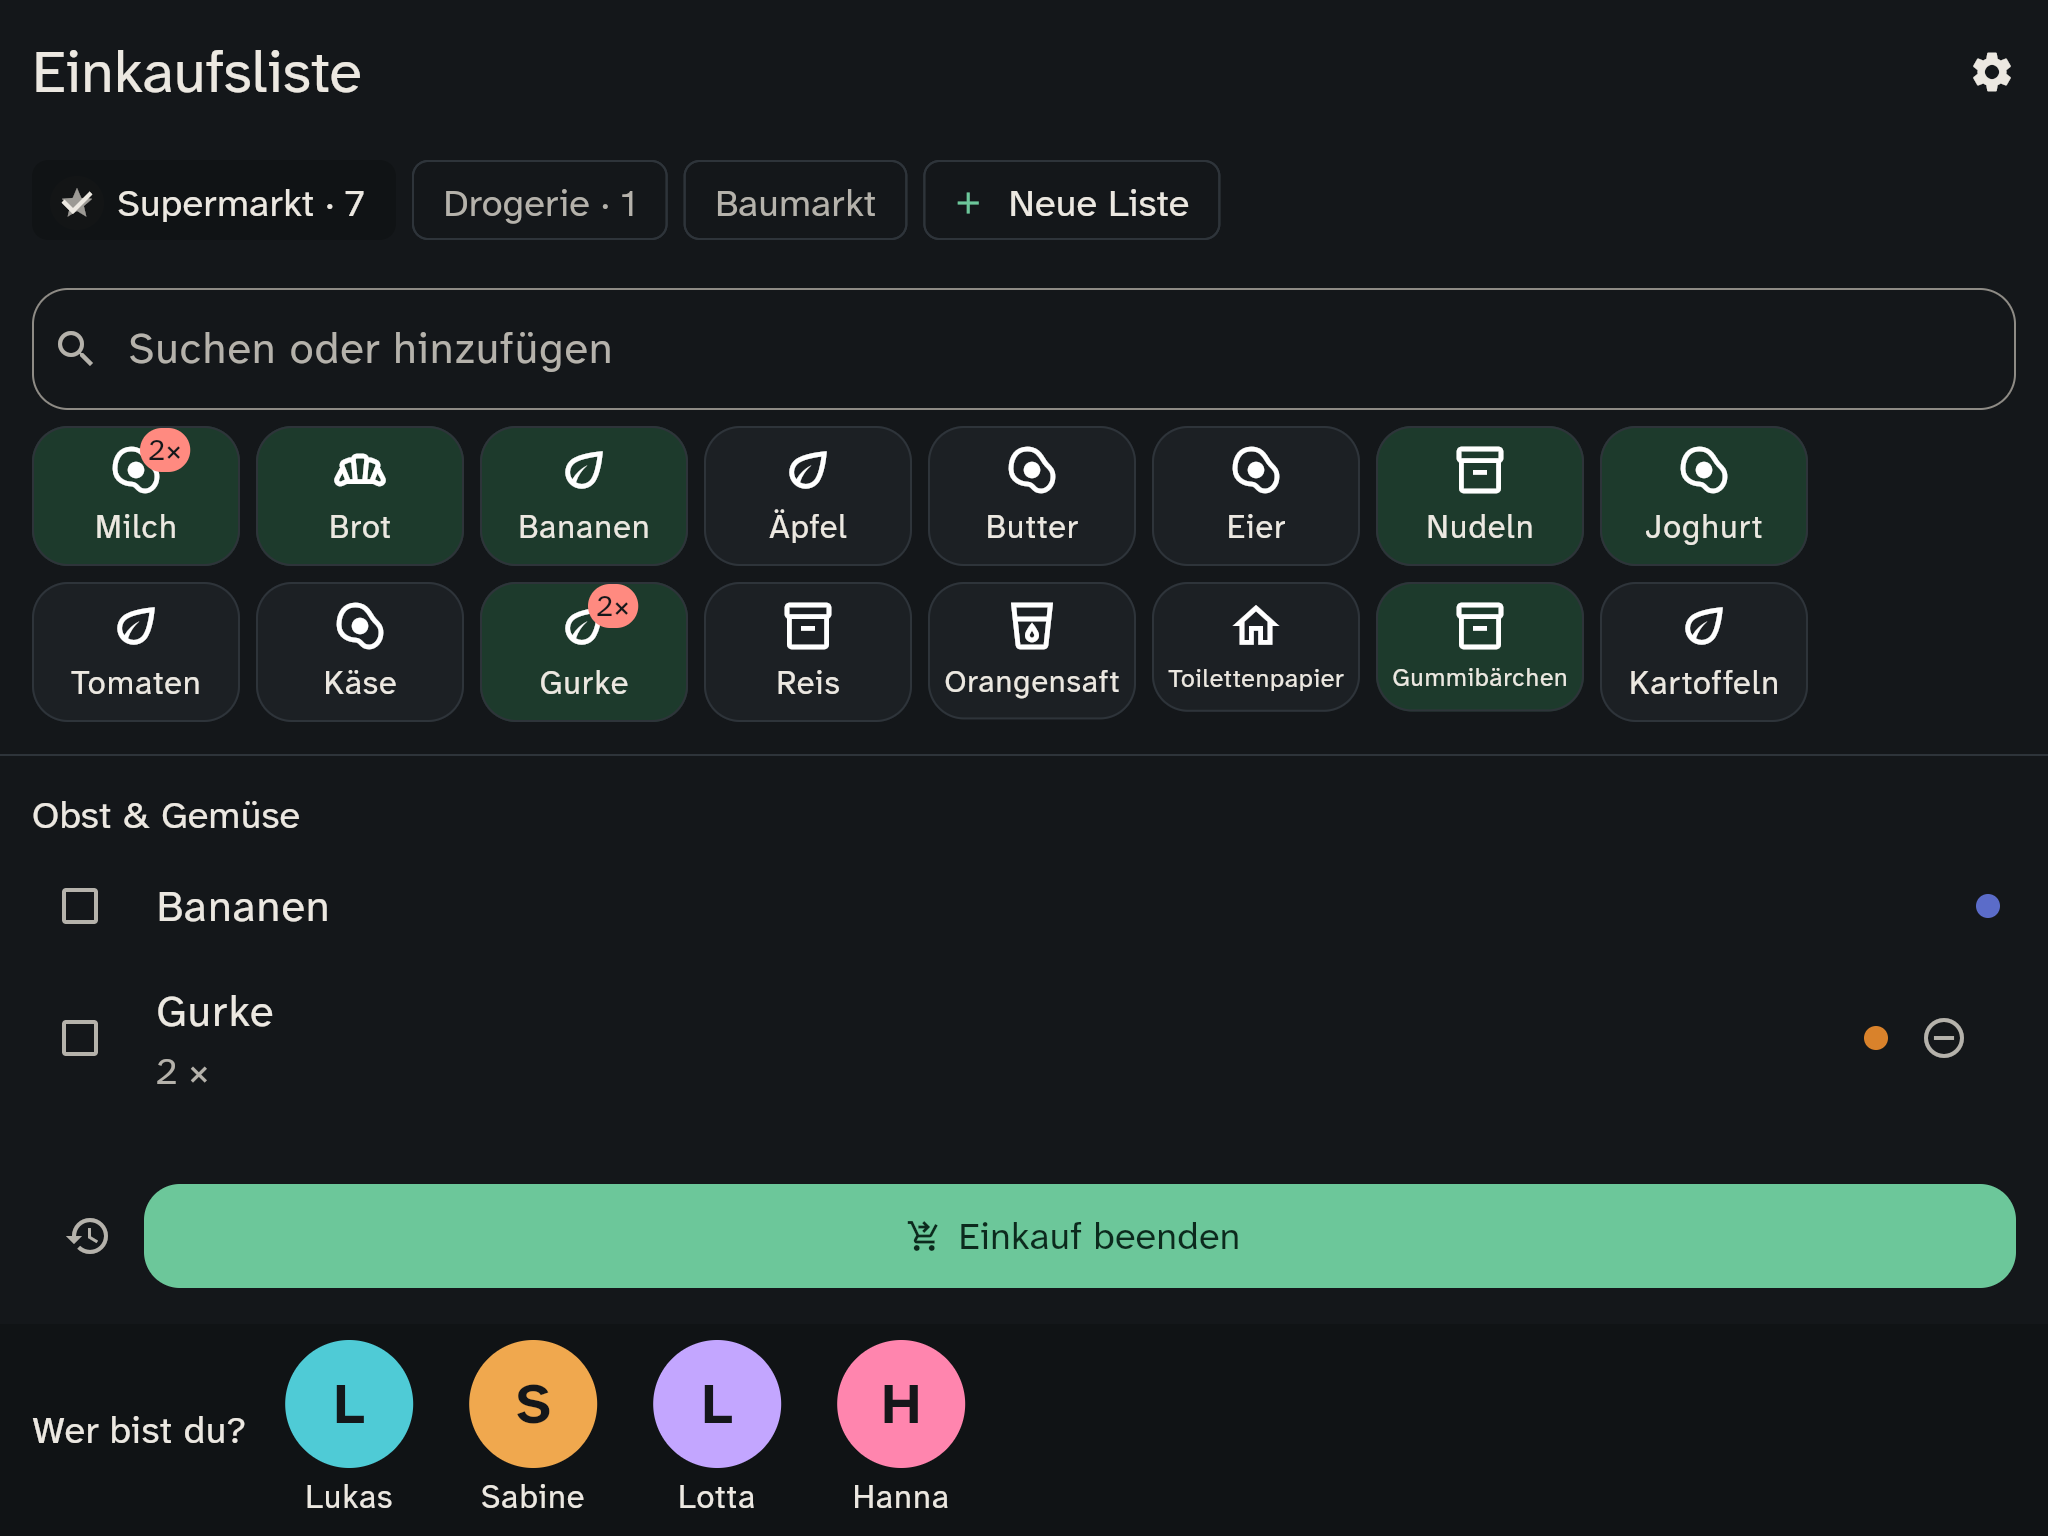Open settings via the gear icon

click(x=1991, y=72)
